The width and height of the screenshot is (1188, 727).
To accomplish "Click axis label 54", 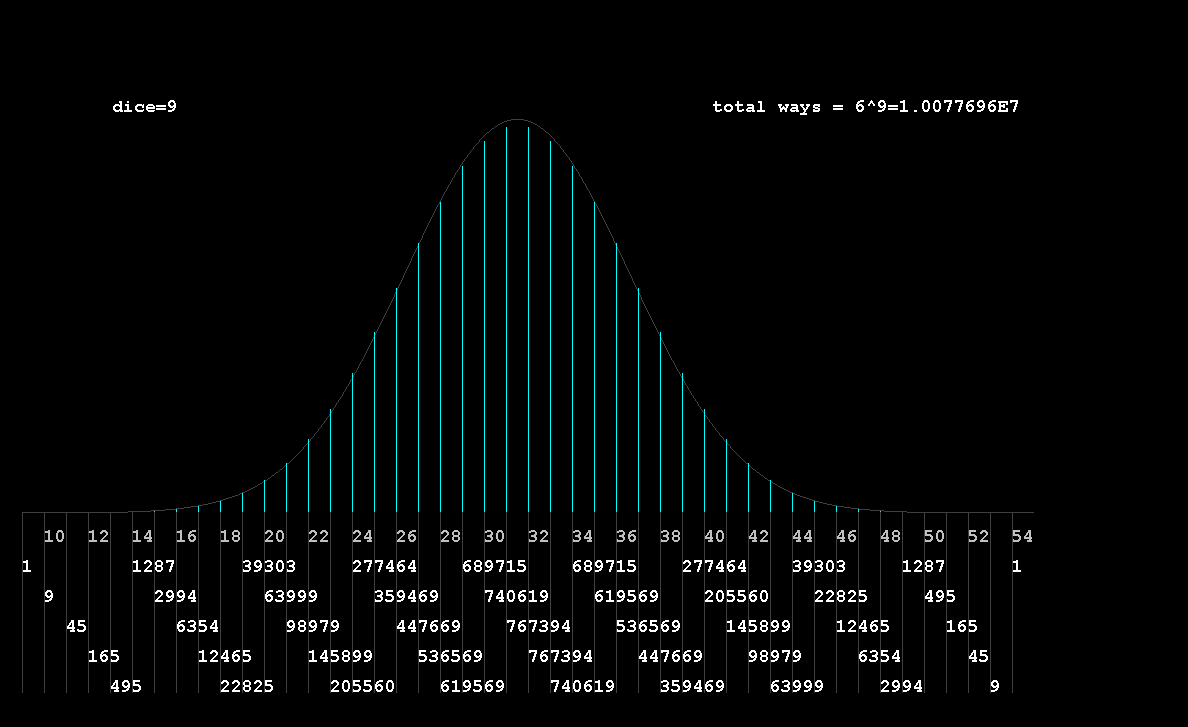I will pos(1022,537).
